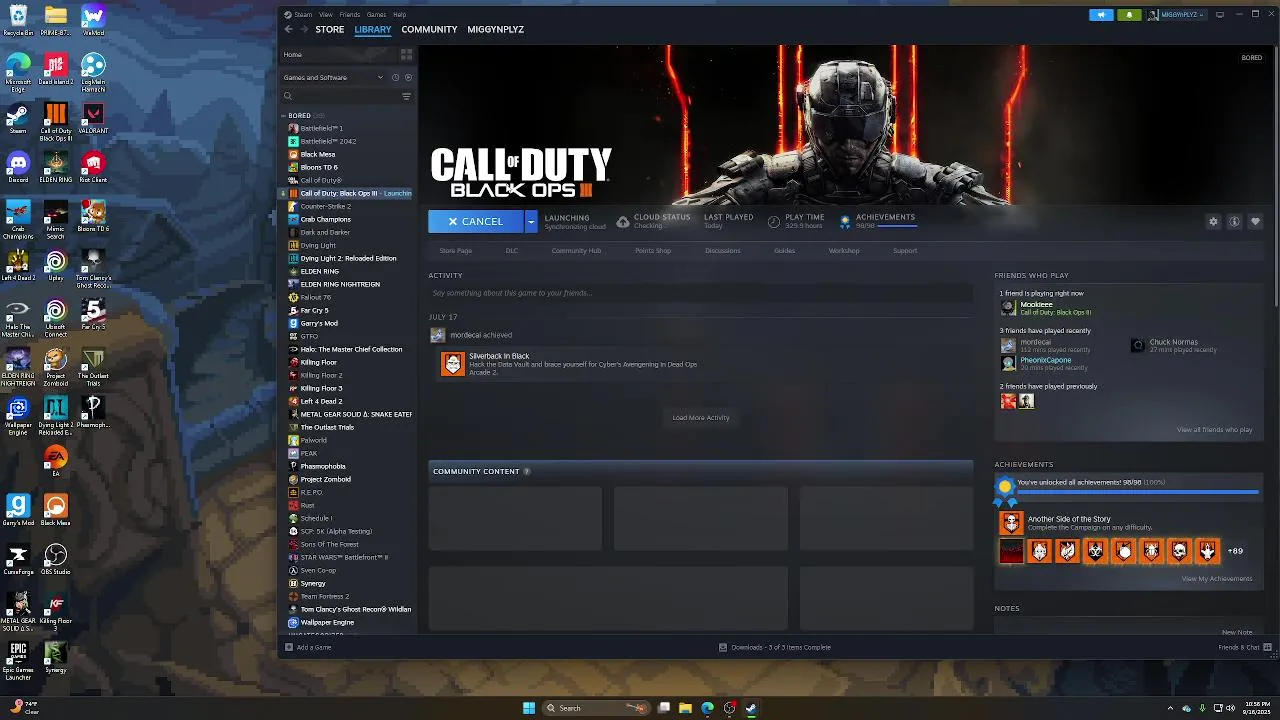Screen dimensions: 1280x720
Task: Collapse the BORED collection
Action: point(283,116)
